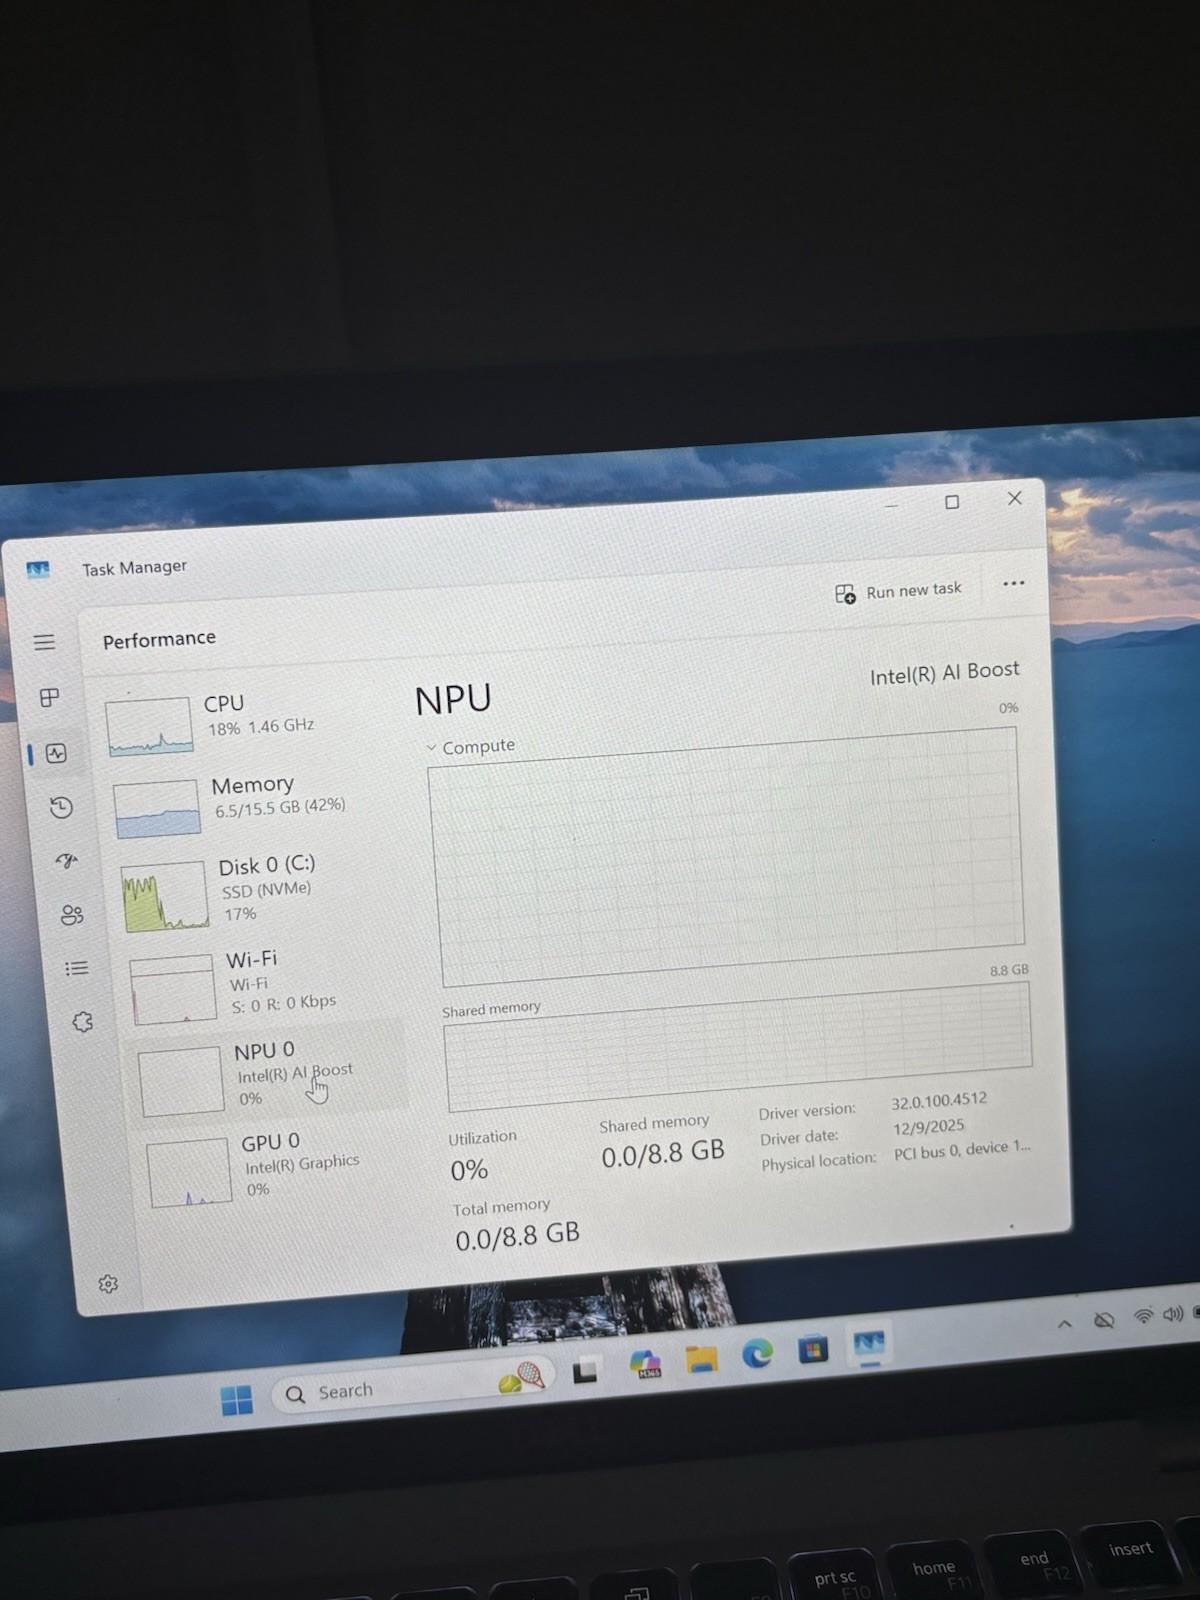
Task: Expand the Compute graph dropdown
Action: [x=471, y=747]
